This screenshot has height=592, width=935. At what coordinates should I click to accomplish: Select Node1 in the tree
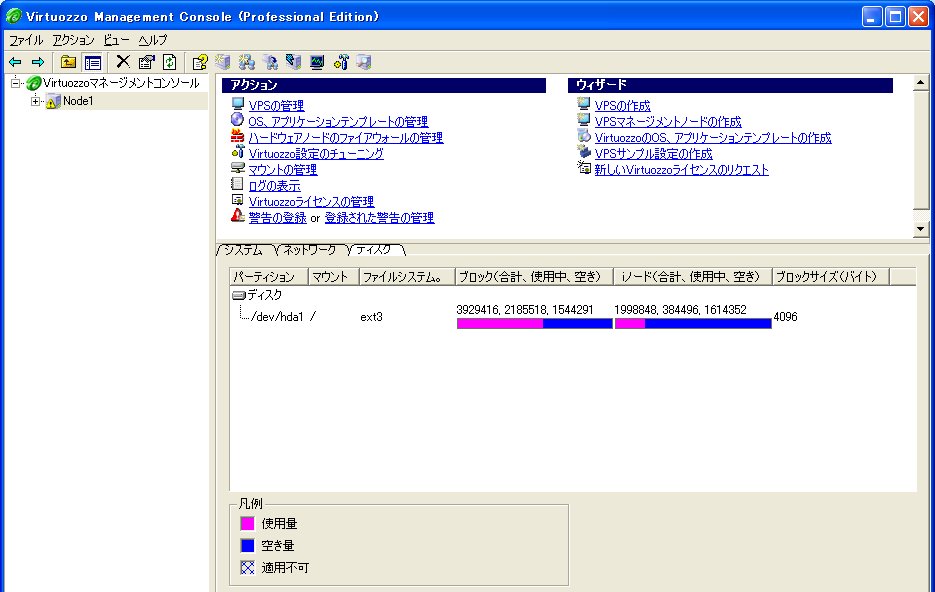click(x=78, y=101)
